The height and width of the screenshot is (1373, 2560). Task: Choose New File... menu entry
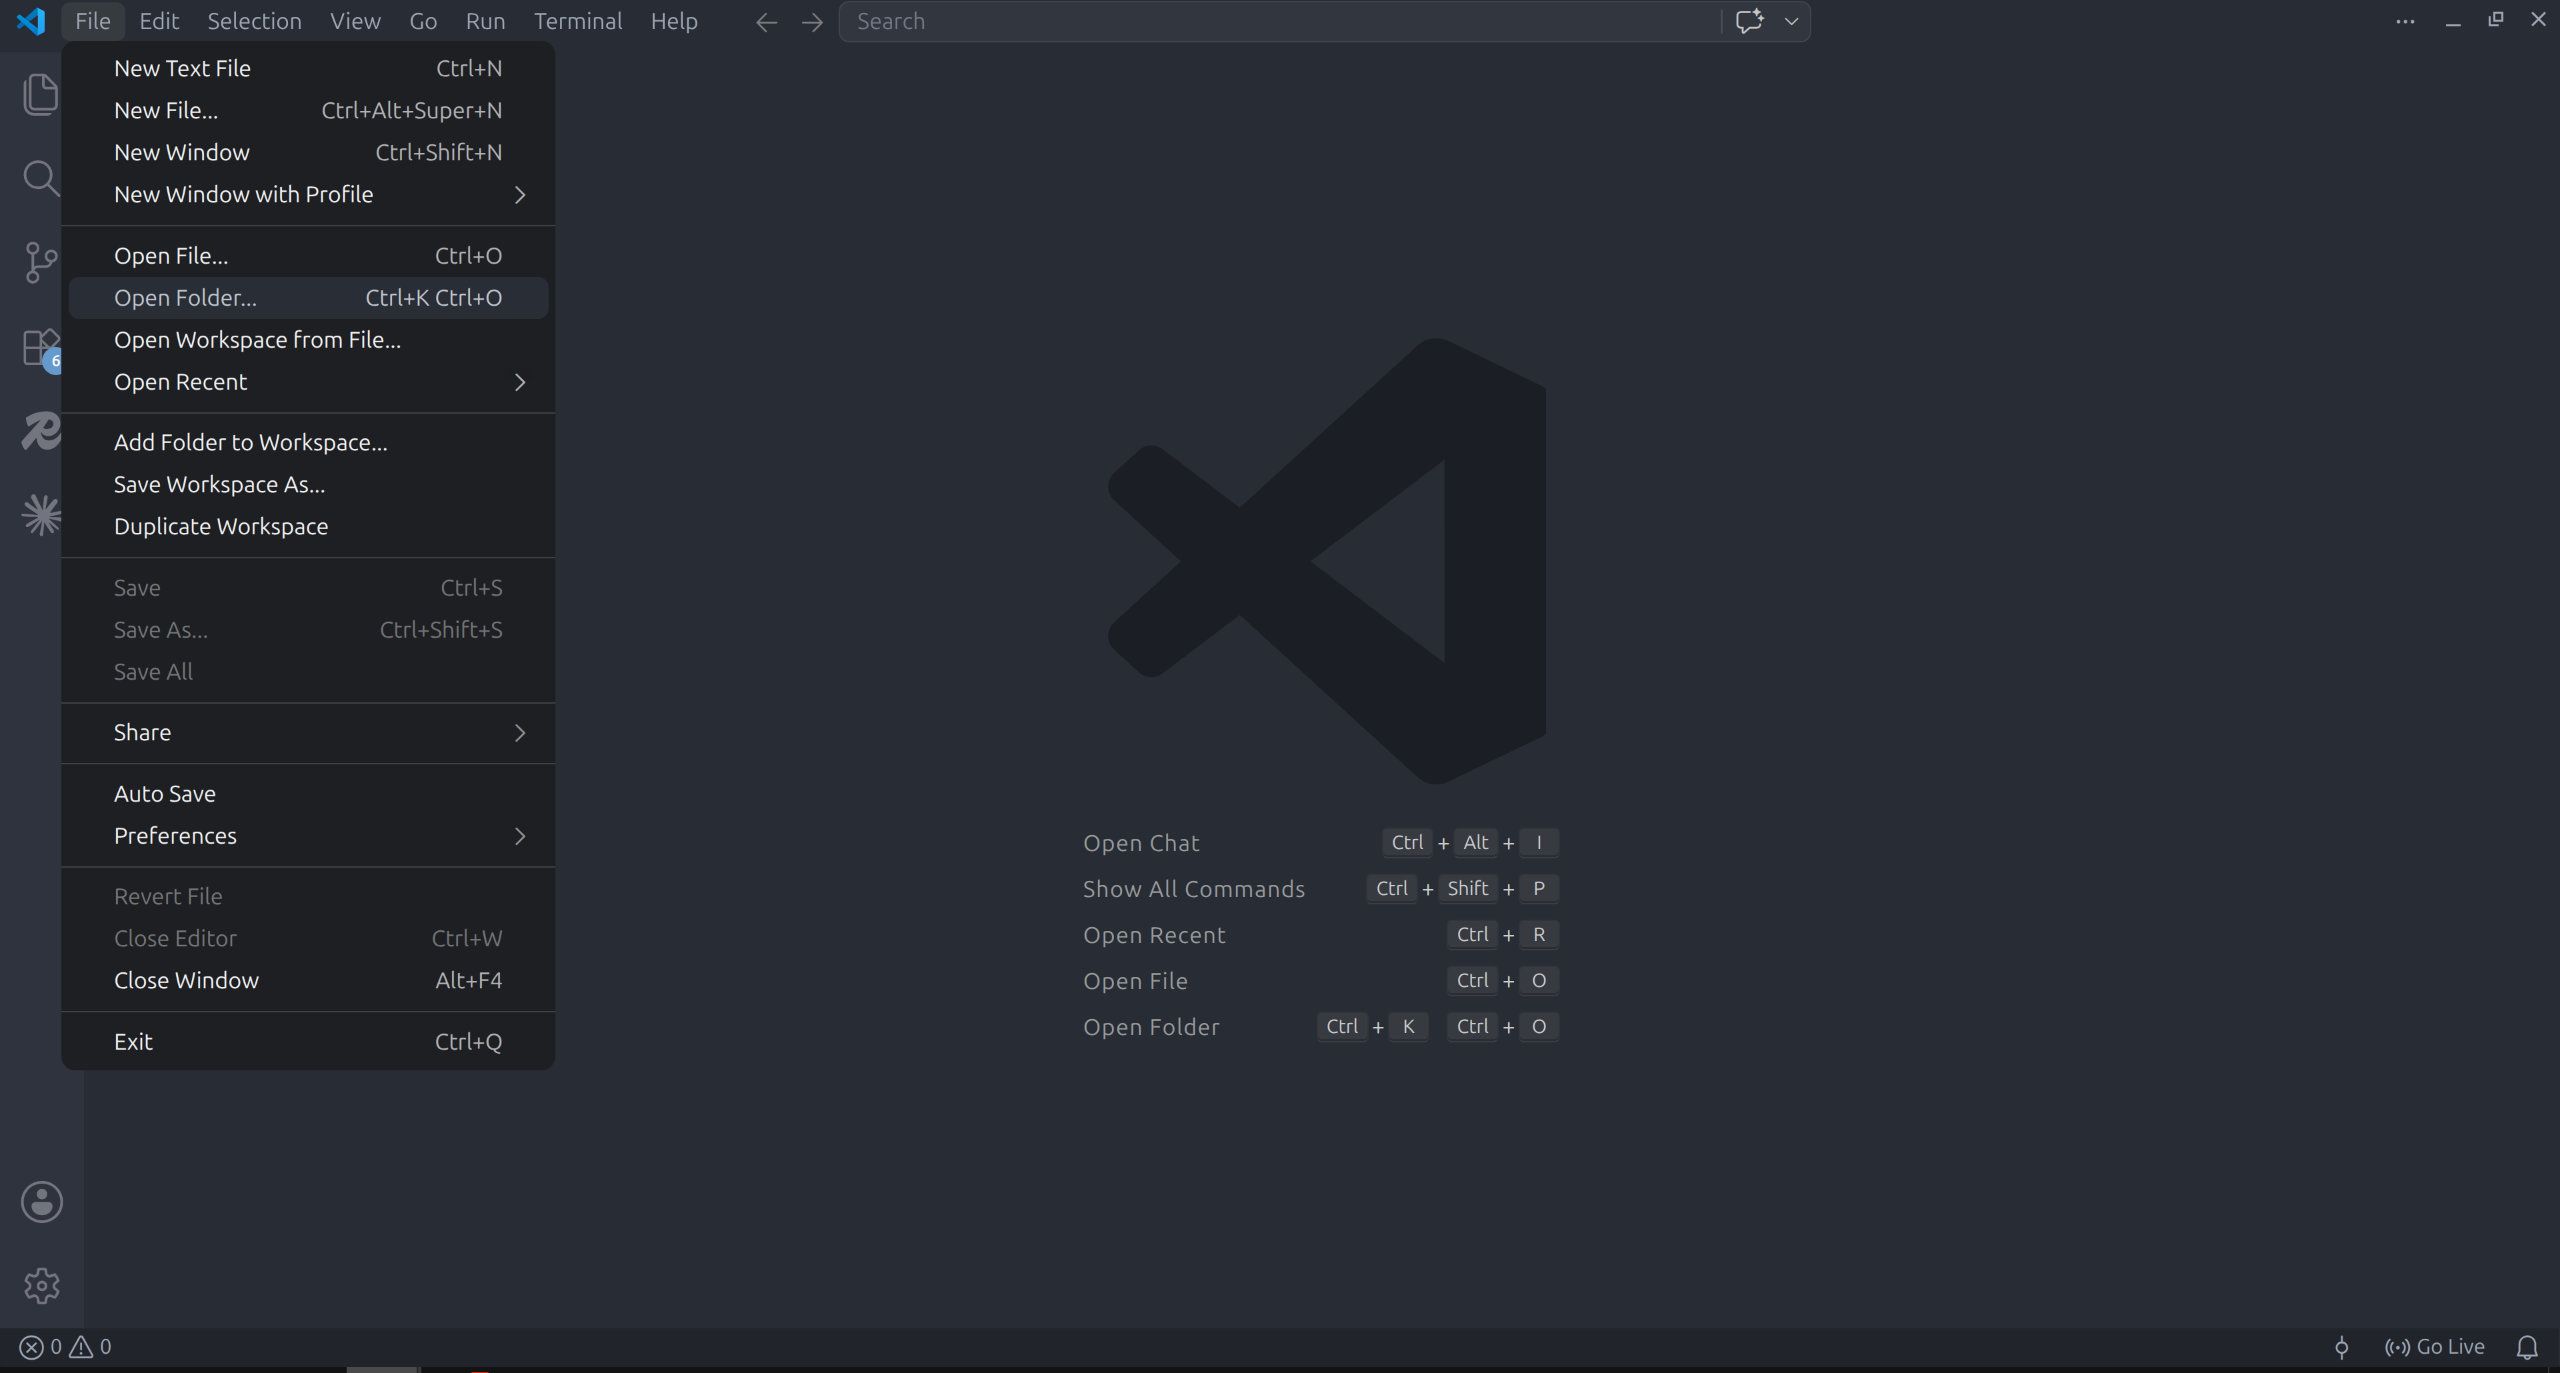[x=308, y=111]
